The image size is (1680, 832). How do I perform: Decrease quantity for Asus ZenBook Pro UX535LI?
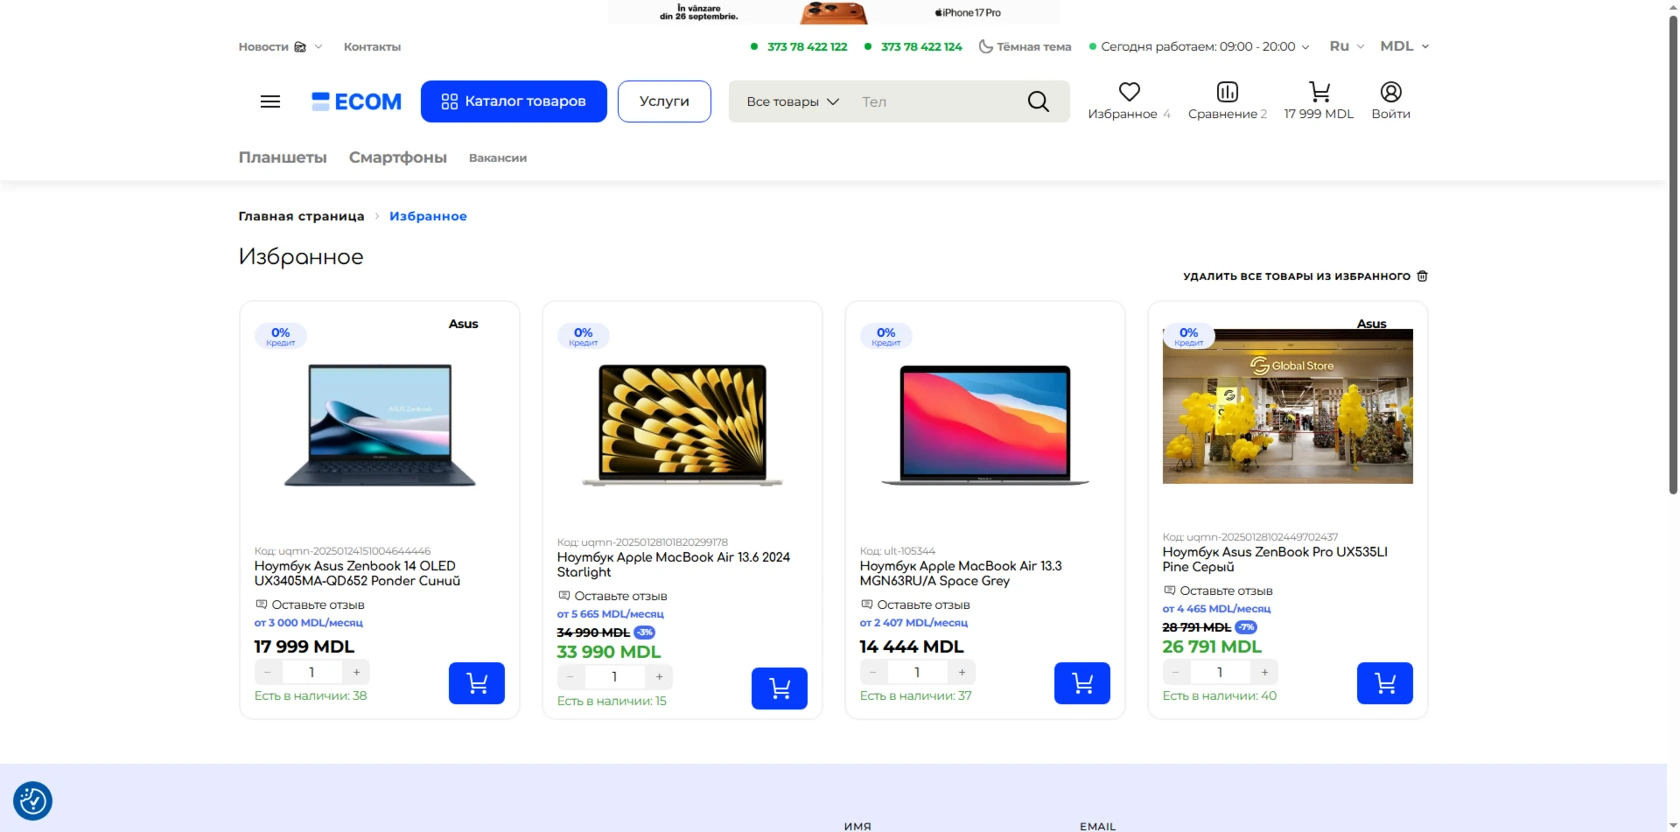coord(1176,672)
